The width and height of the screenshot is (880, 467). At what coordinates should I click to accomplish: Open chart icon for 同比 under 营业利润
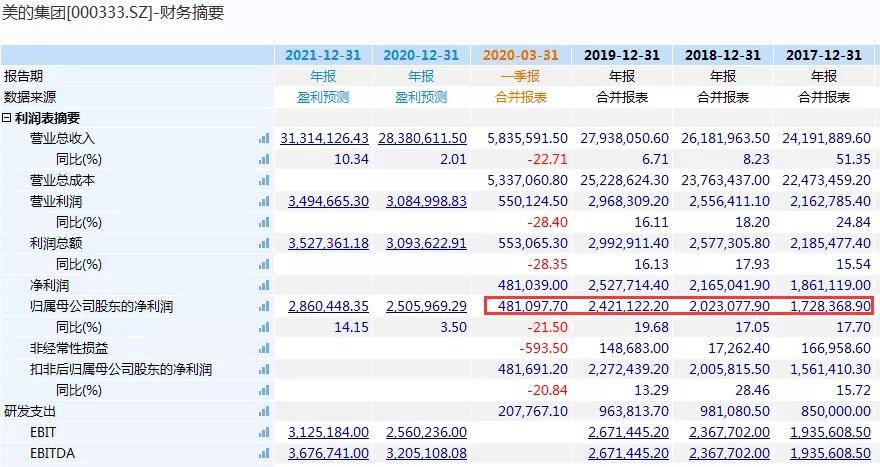pyautogui.click(x=264, y=223)
